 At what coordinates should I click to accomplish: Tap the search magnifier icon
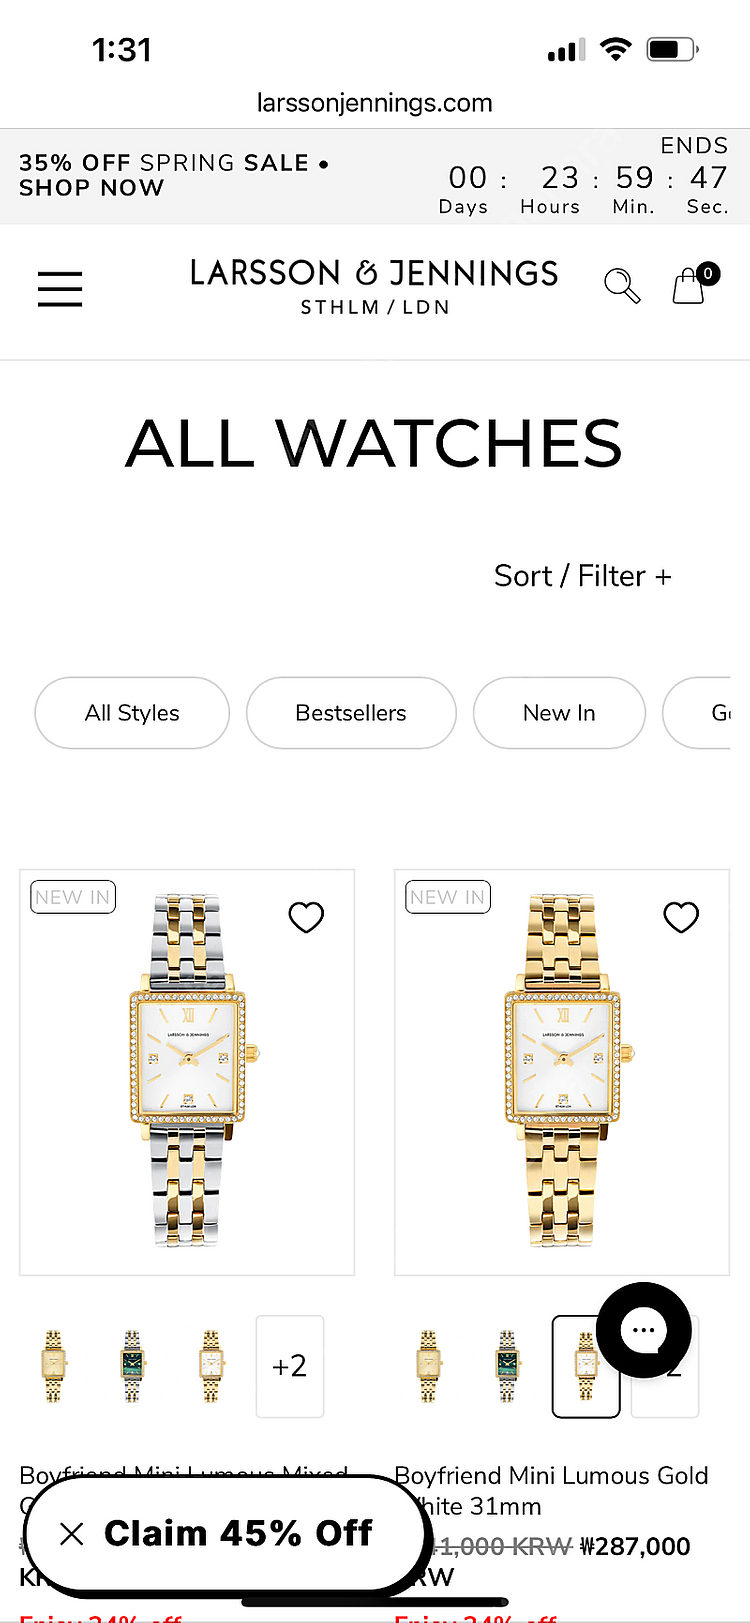pos(622,285)
